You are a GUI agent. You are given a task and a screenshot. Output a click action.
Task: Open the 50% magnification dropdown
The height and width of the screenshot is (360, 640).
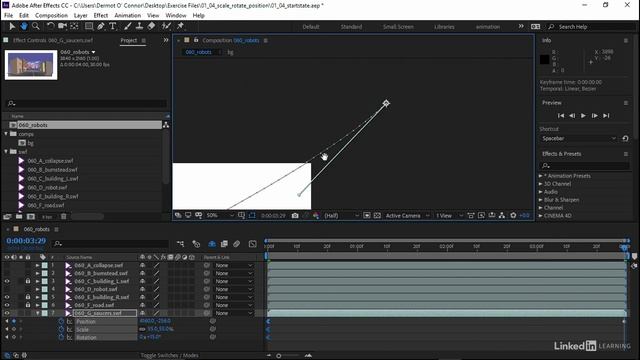coord(220,216)
